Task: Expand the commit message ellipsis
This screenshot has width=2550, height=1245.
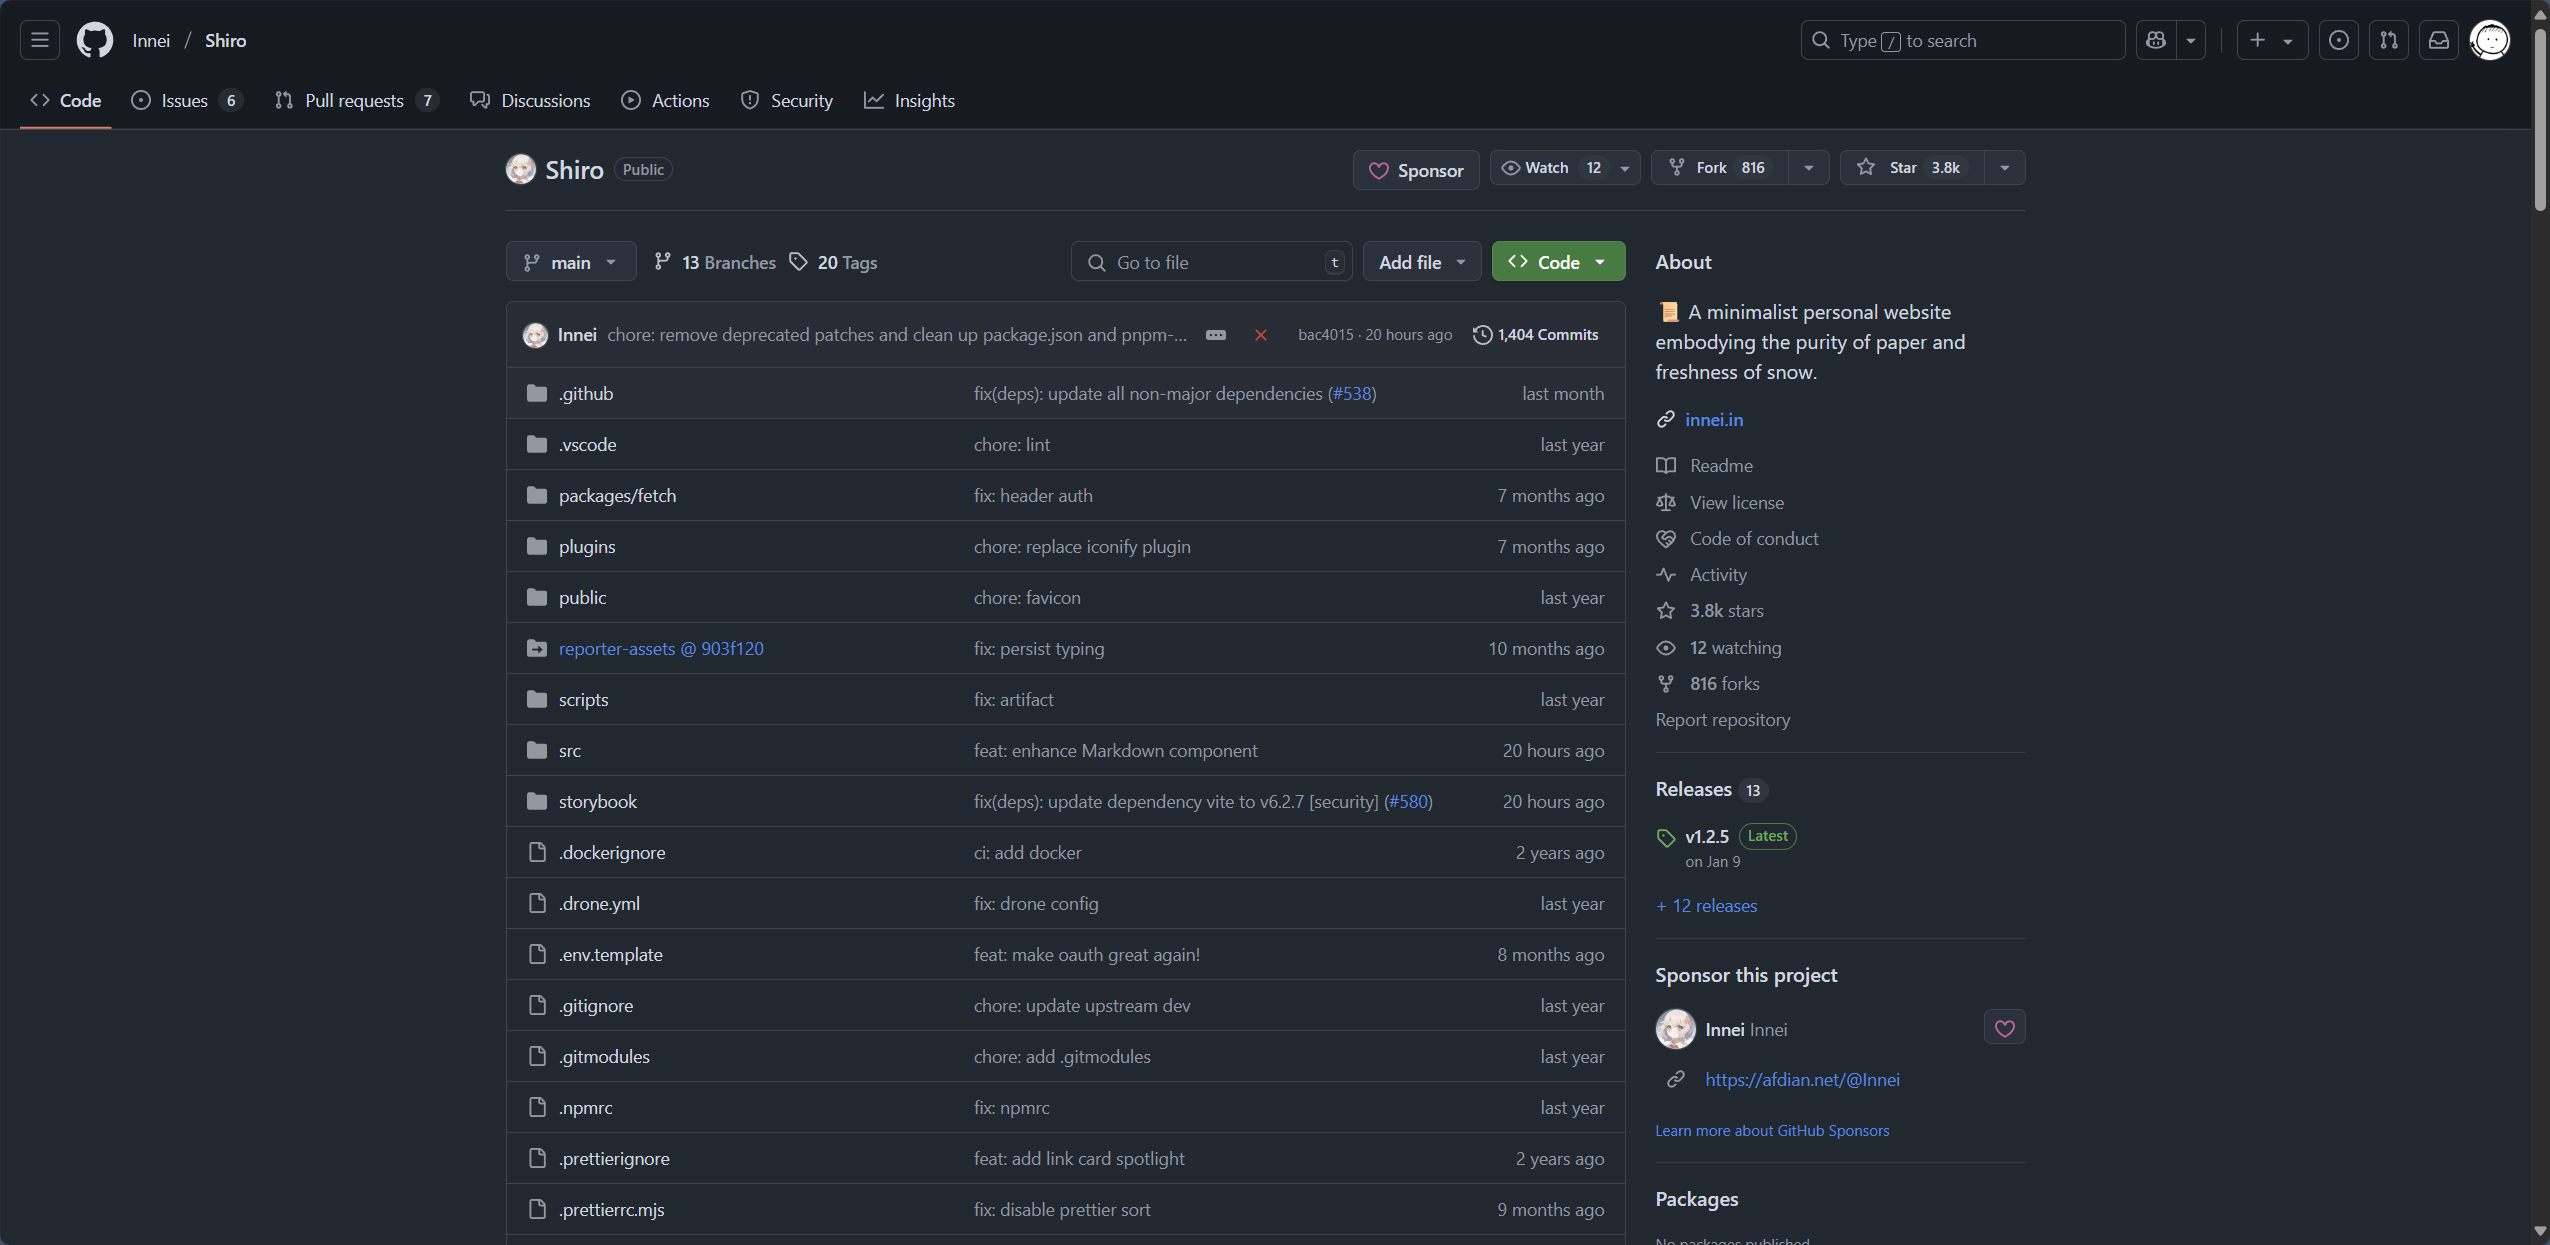Action: pos(1216,335)
